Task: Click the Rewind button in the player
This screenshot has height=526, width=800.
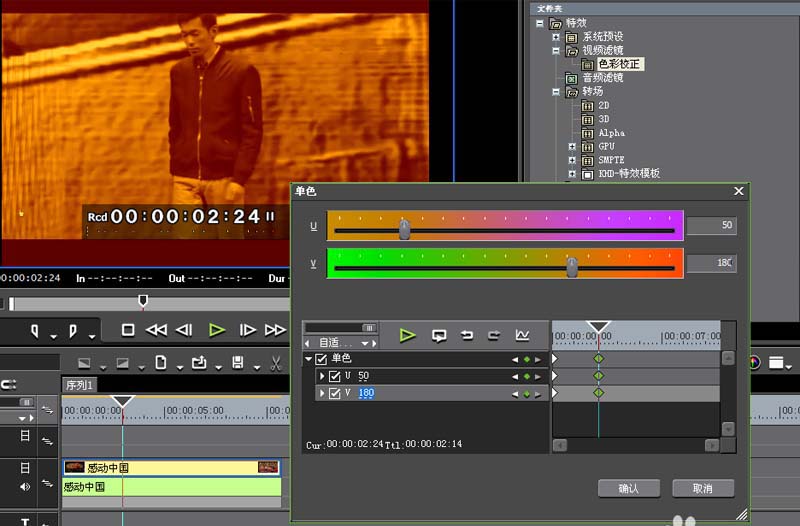Action: pyautogui.click(x=156, y=330)
